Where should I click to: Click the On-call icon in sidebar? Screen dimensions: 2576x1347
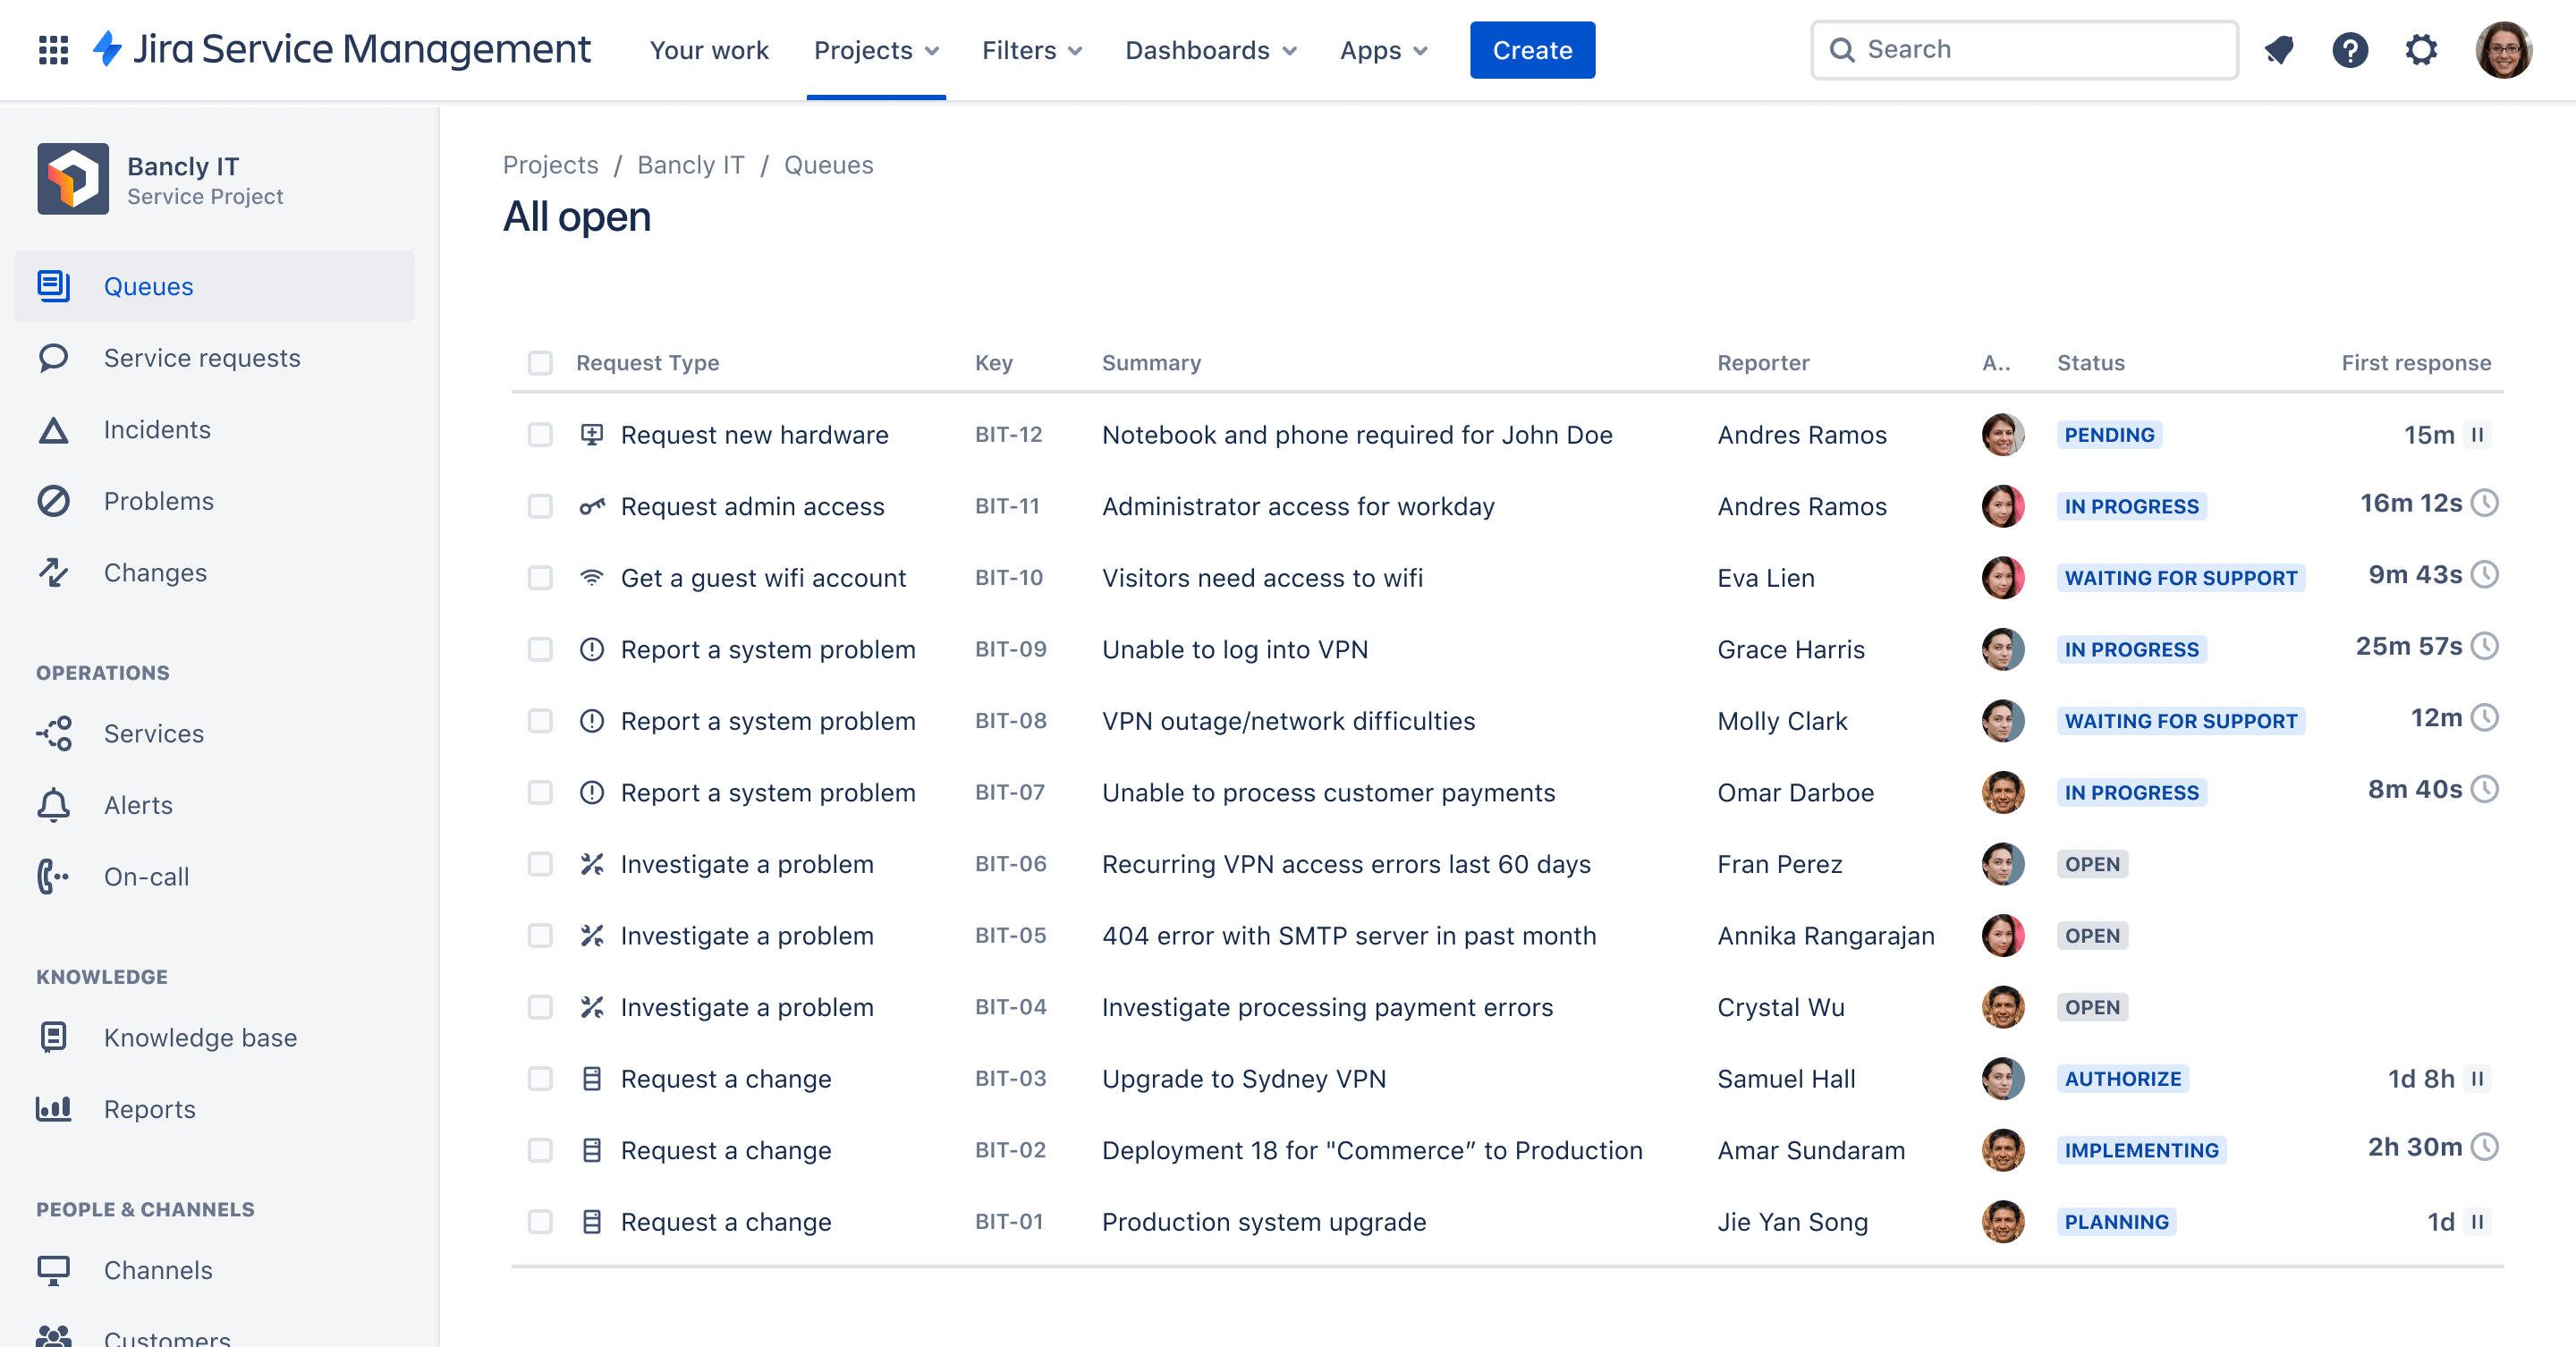[55, 876]
